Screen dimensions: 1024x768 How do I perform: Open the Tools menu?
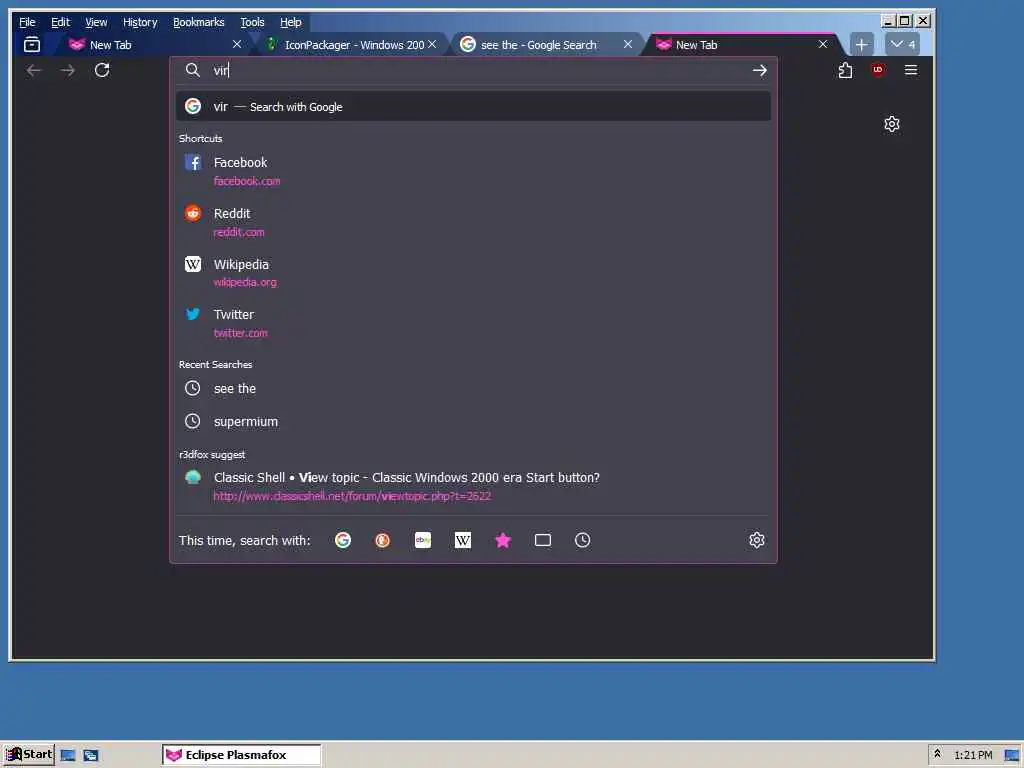coord(252,22)
